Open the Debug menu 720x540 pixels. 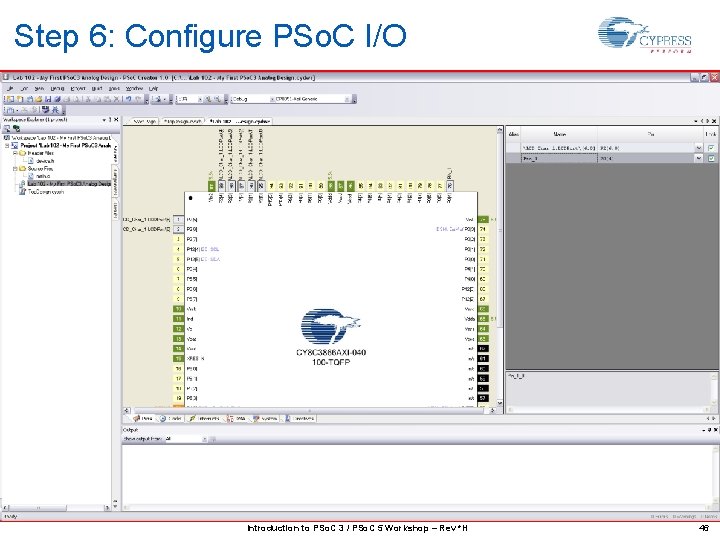tap(57, 88)
